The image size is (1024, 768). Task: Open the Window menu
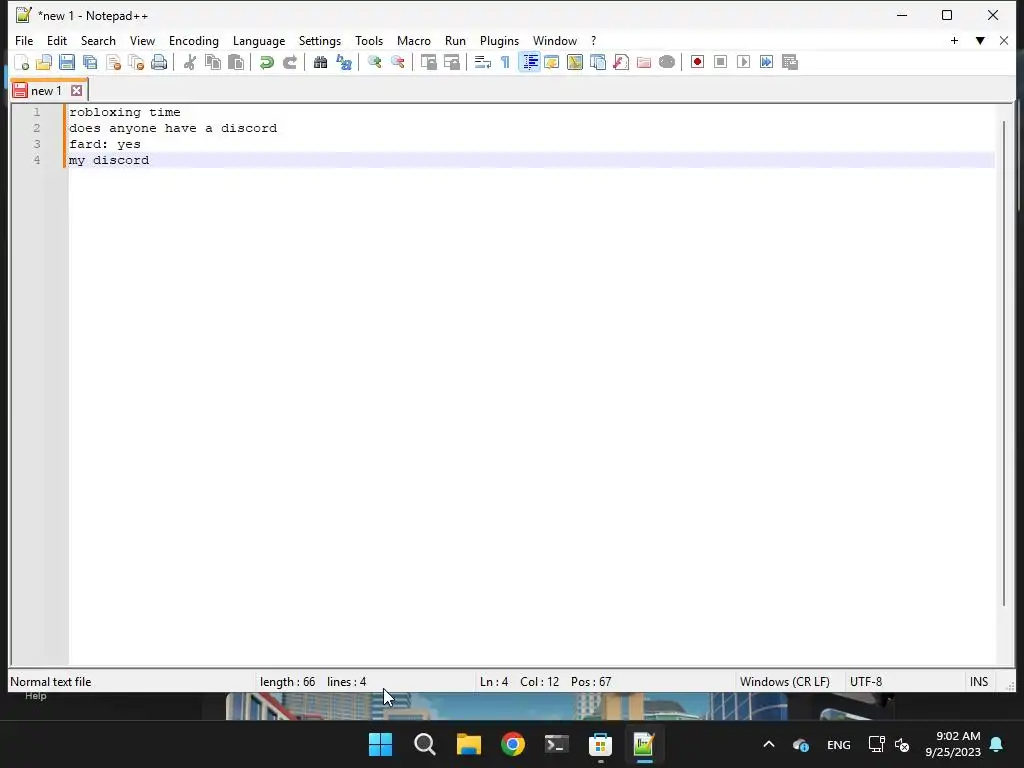click(x=555, y=40)
